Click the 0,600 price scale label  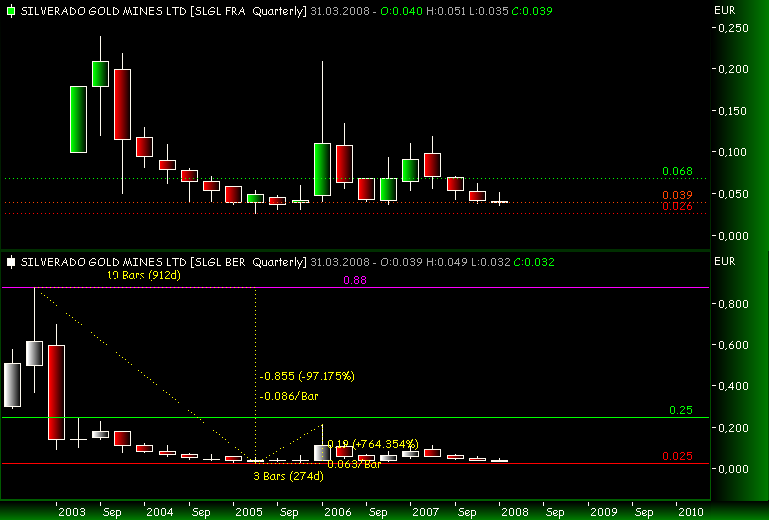tap(733, 345)
